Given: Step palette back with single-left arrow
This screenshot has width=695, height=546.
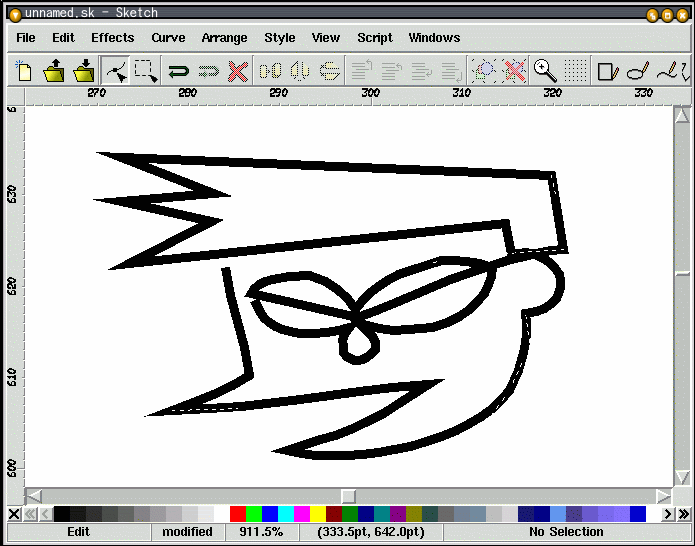Looking at the screenshot, I should [45, 514].
